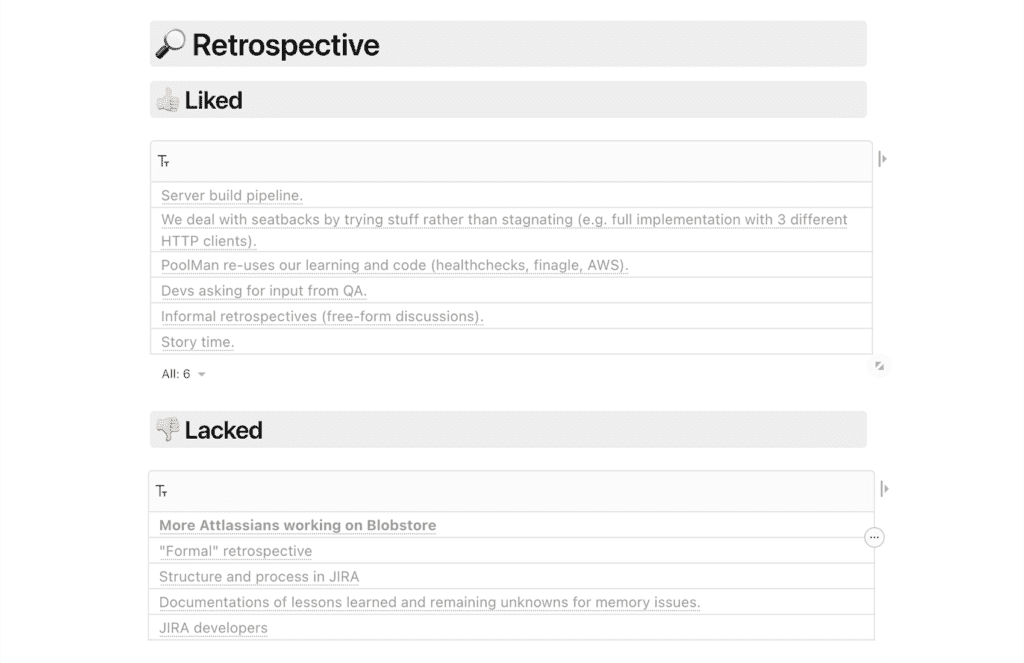
Task: Open the three-dot menu on the Blobstore row
Action: tap(874, 537)
